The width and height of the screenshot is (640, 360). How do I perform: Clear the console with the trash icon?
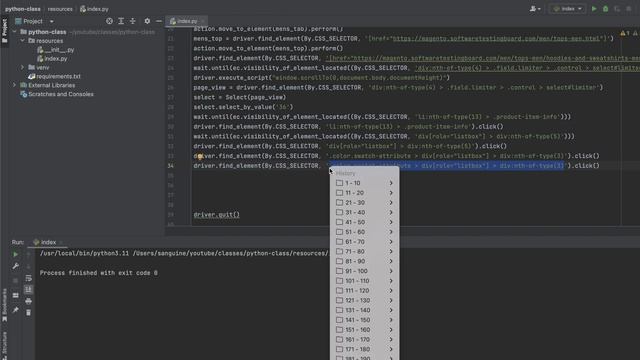click(x=29, y=313)
